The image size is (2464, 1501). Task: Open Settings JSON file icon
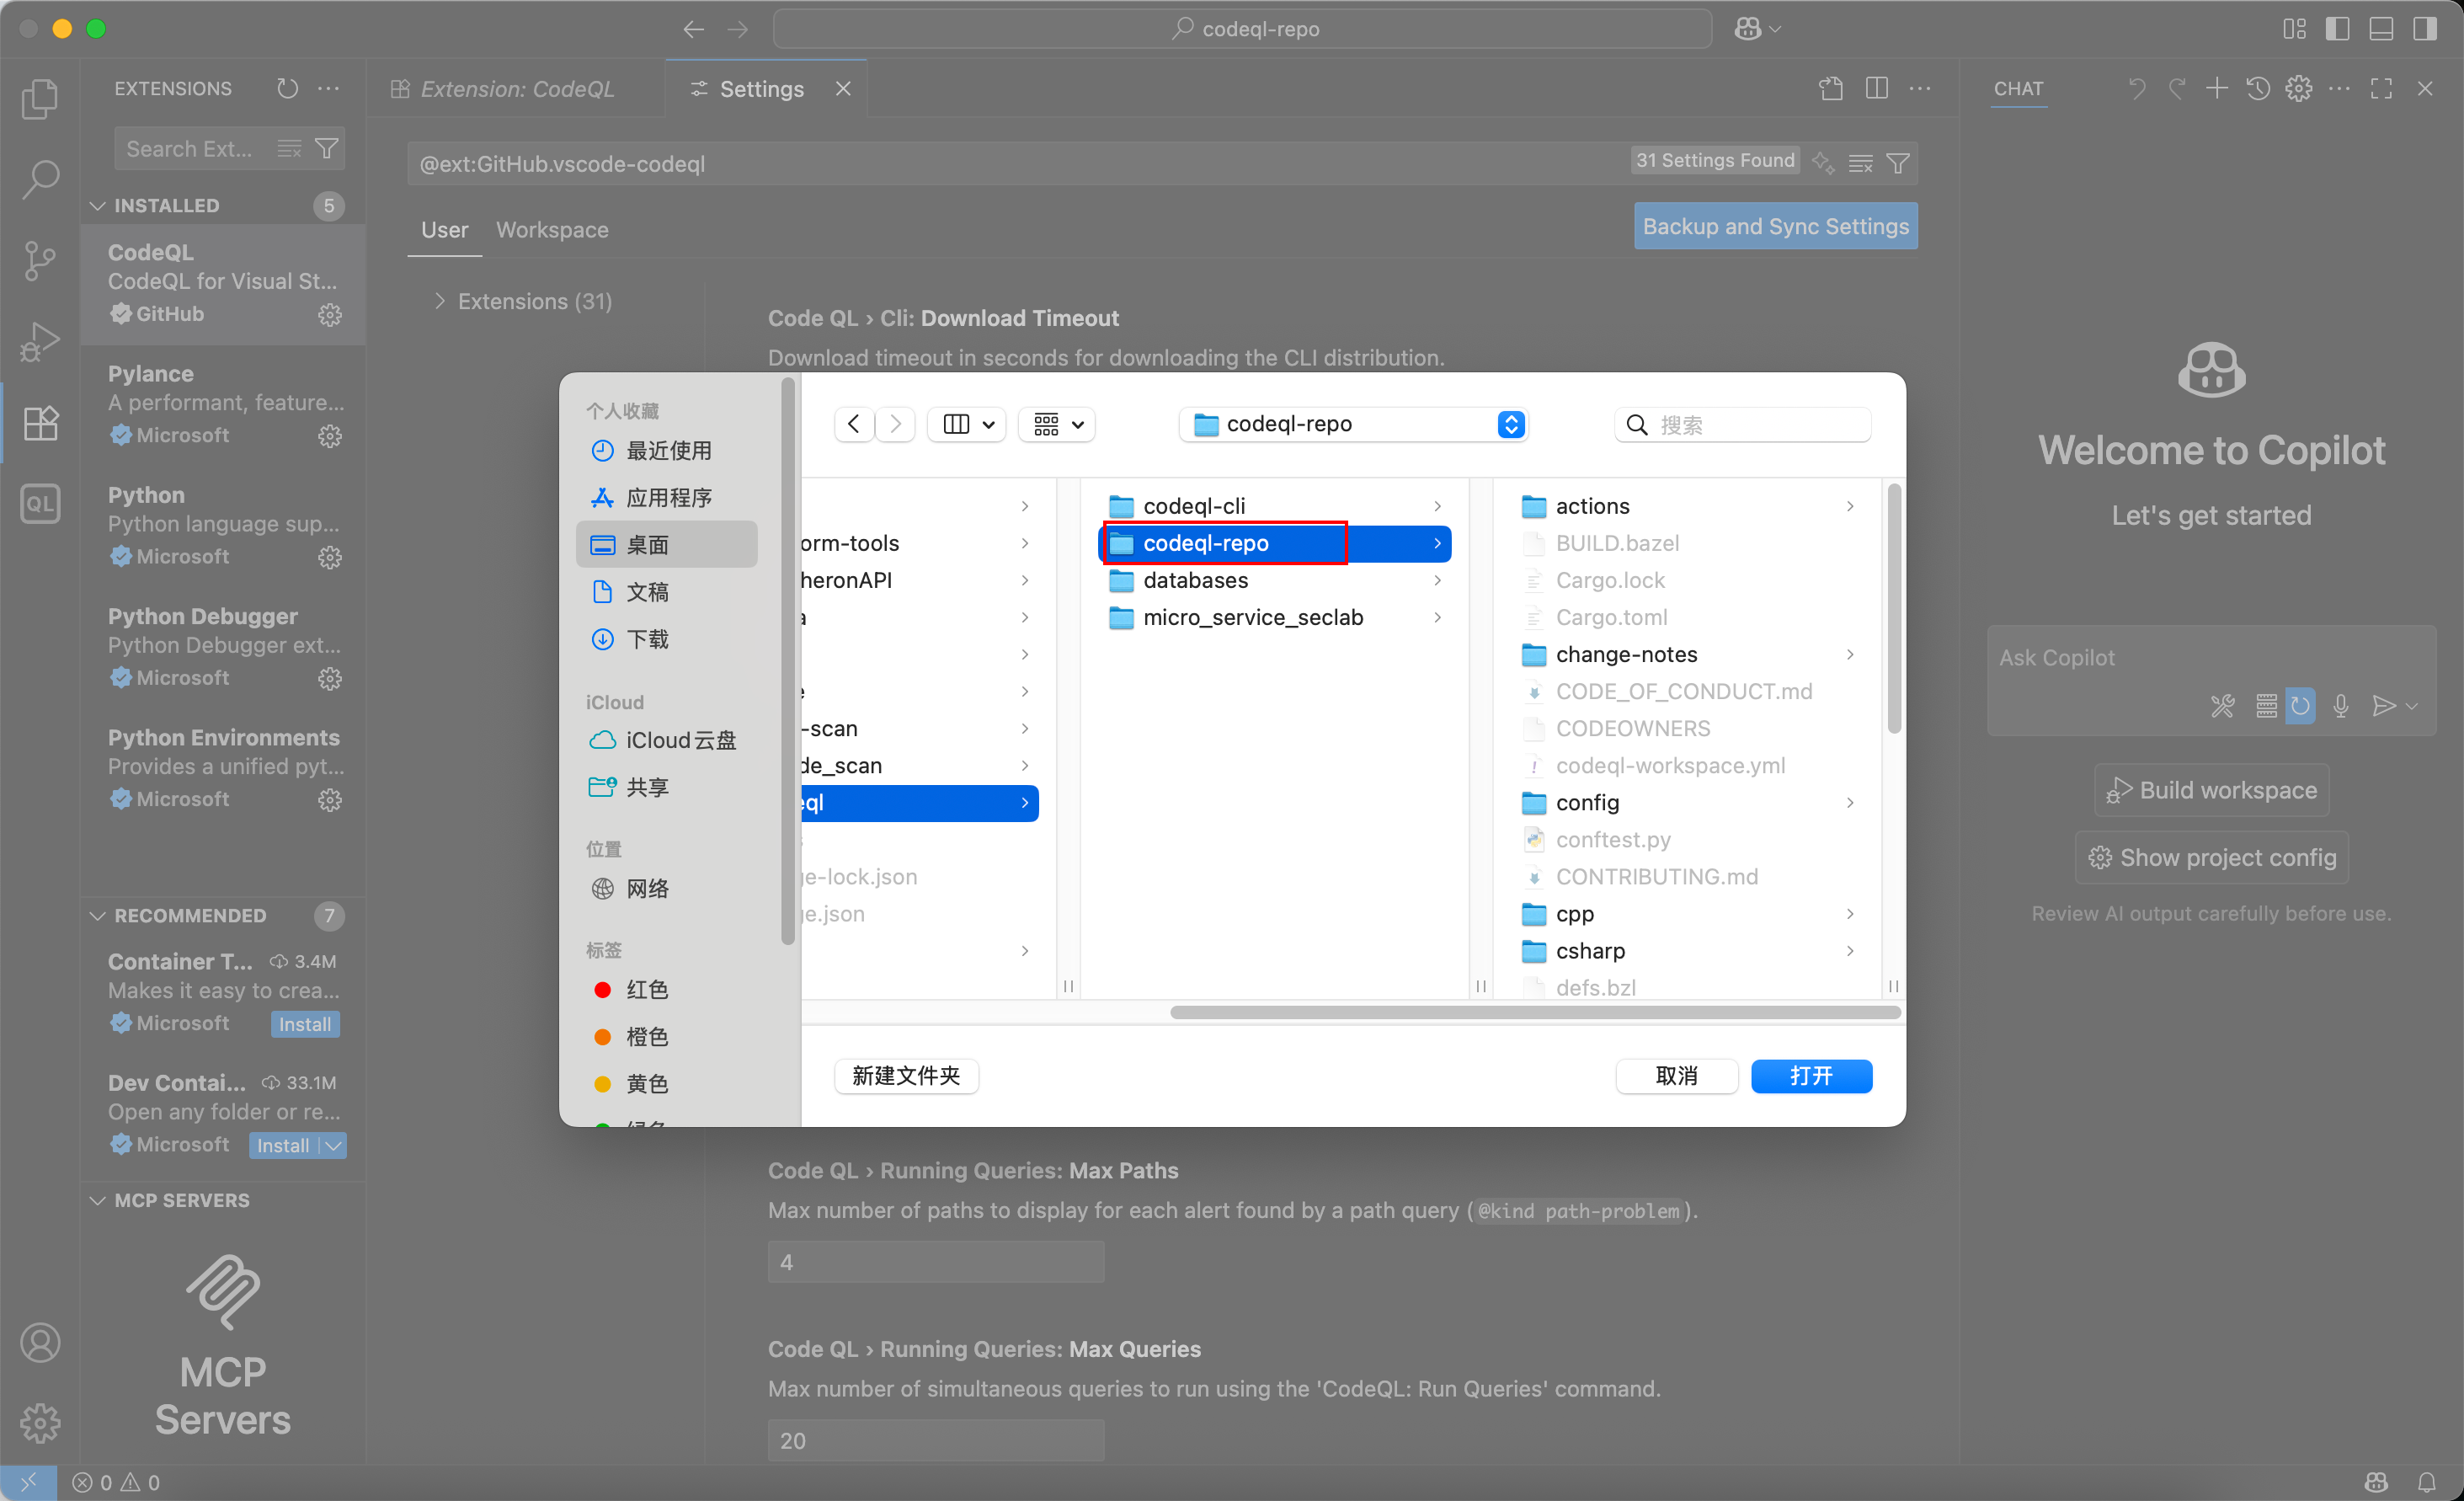(1830, 88)
